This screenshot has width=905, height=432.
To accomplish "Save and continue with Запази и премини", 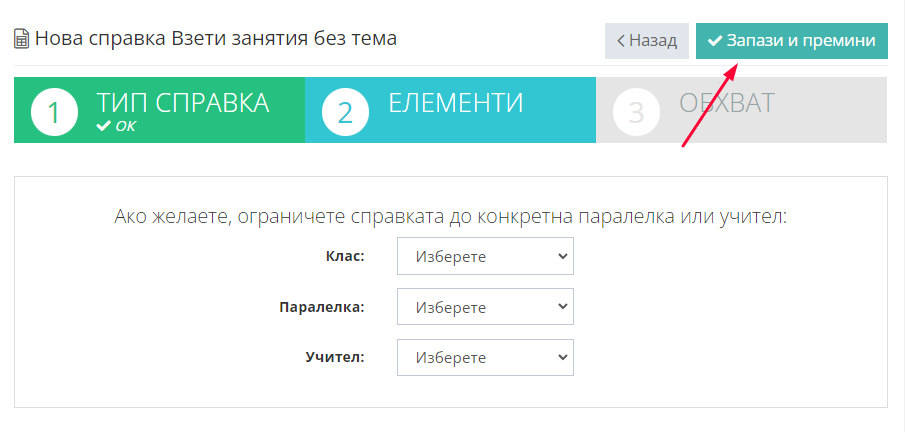I will coord(792,41).
